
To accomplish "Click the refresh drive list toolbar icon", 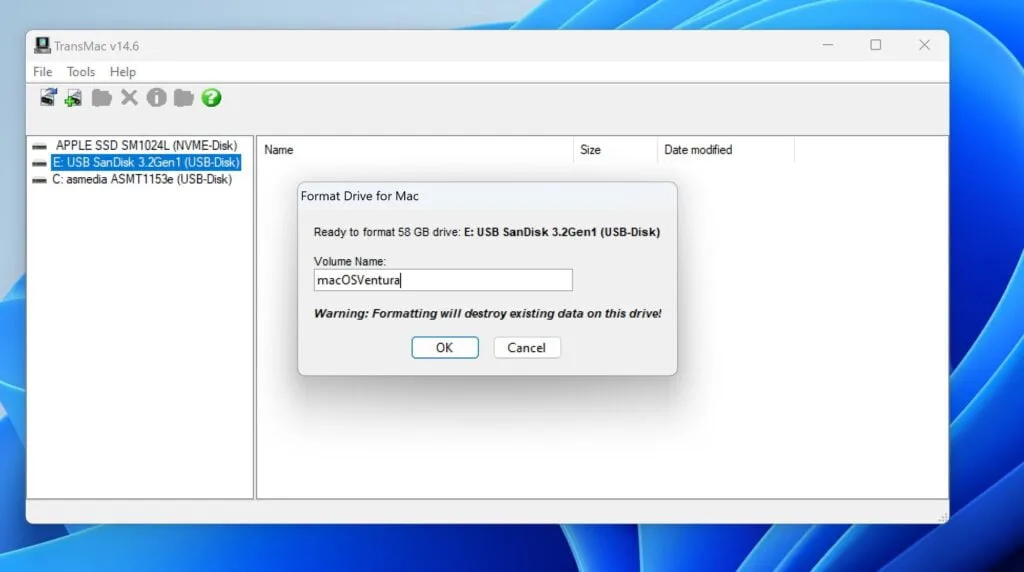I will click(48, 97).
